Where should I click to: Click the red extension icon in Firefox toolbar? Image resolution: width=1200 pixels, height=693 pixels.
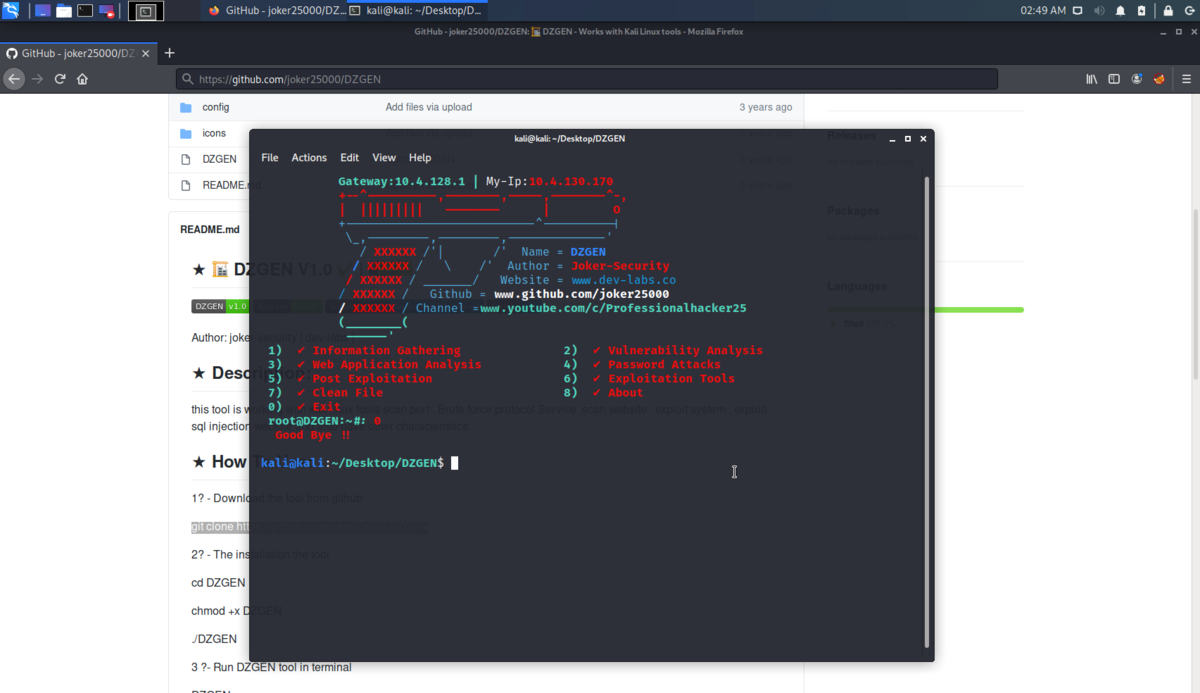tap(1159, 79)
